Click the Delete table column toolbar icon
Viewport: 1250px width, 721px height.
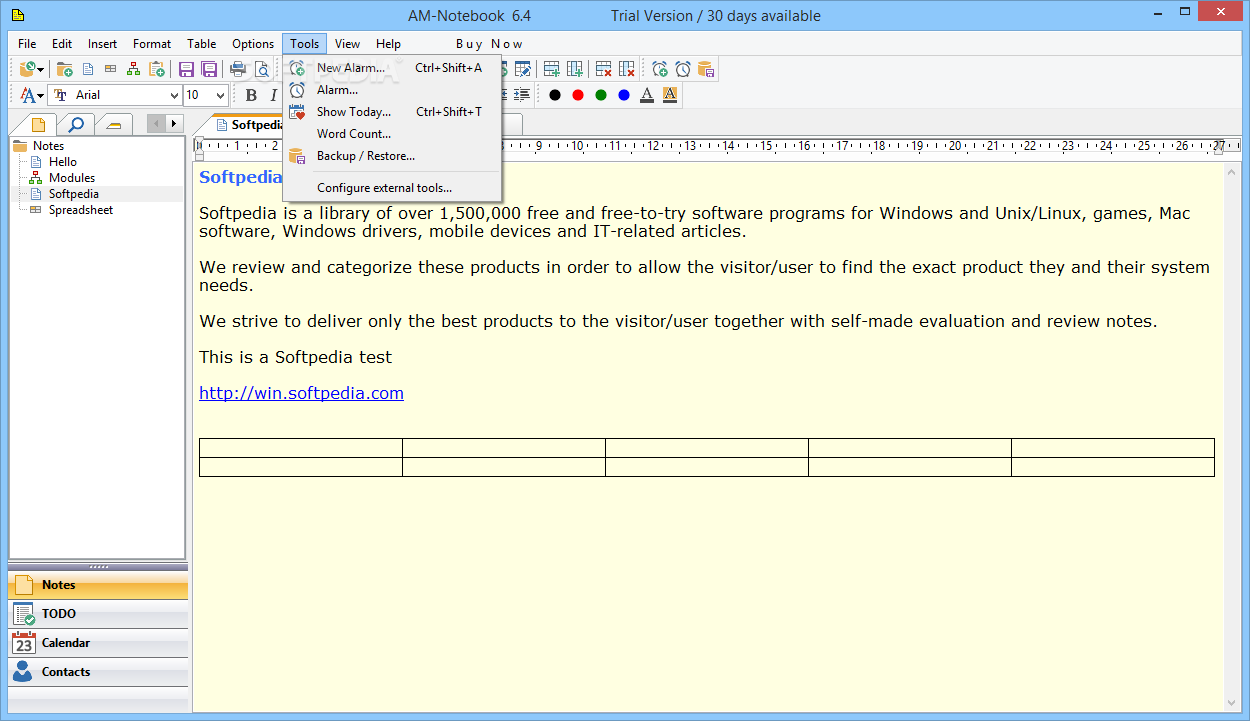click(x=627, y=69)
